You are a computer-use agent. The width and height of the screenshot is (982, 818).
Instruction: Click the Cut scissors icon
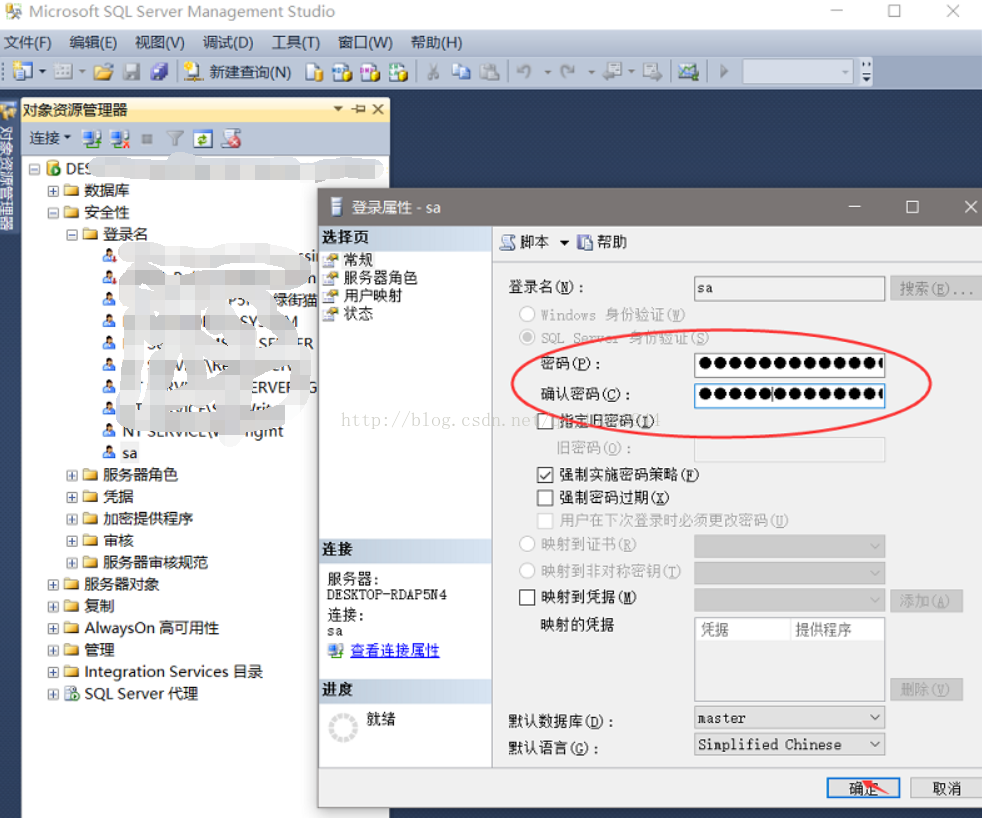(433, 72)
